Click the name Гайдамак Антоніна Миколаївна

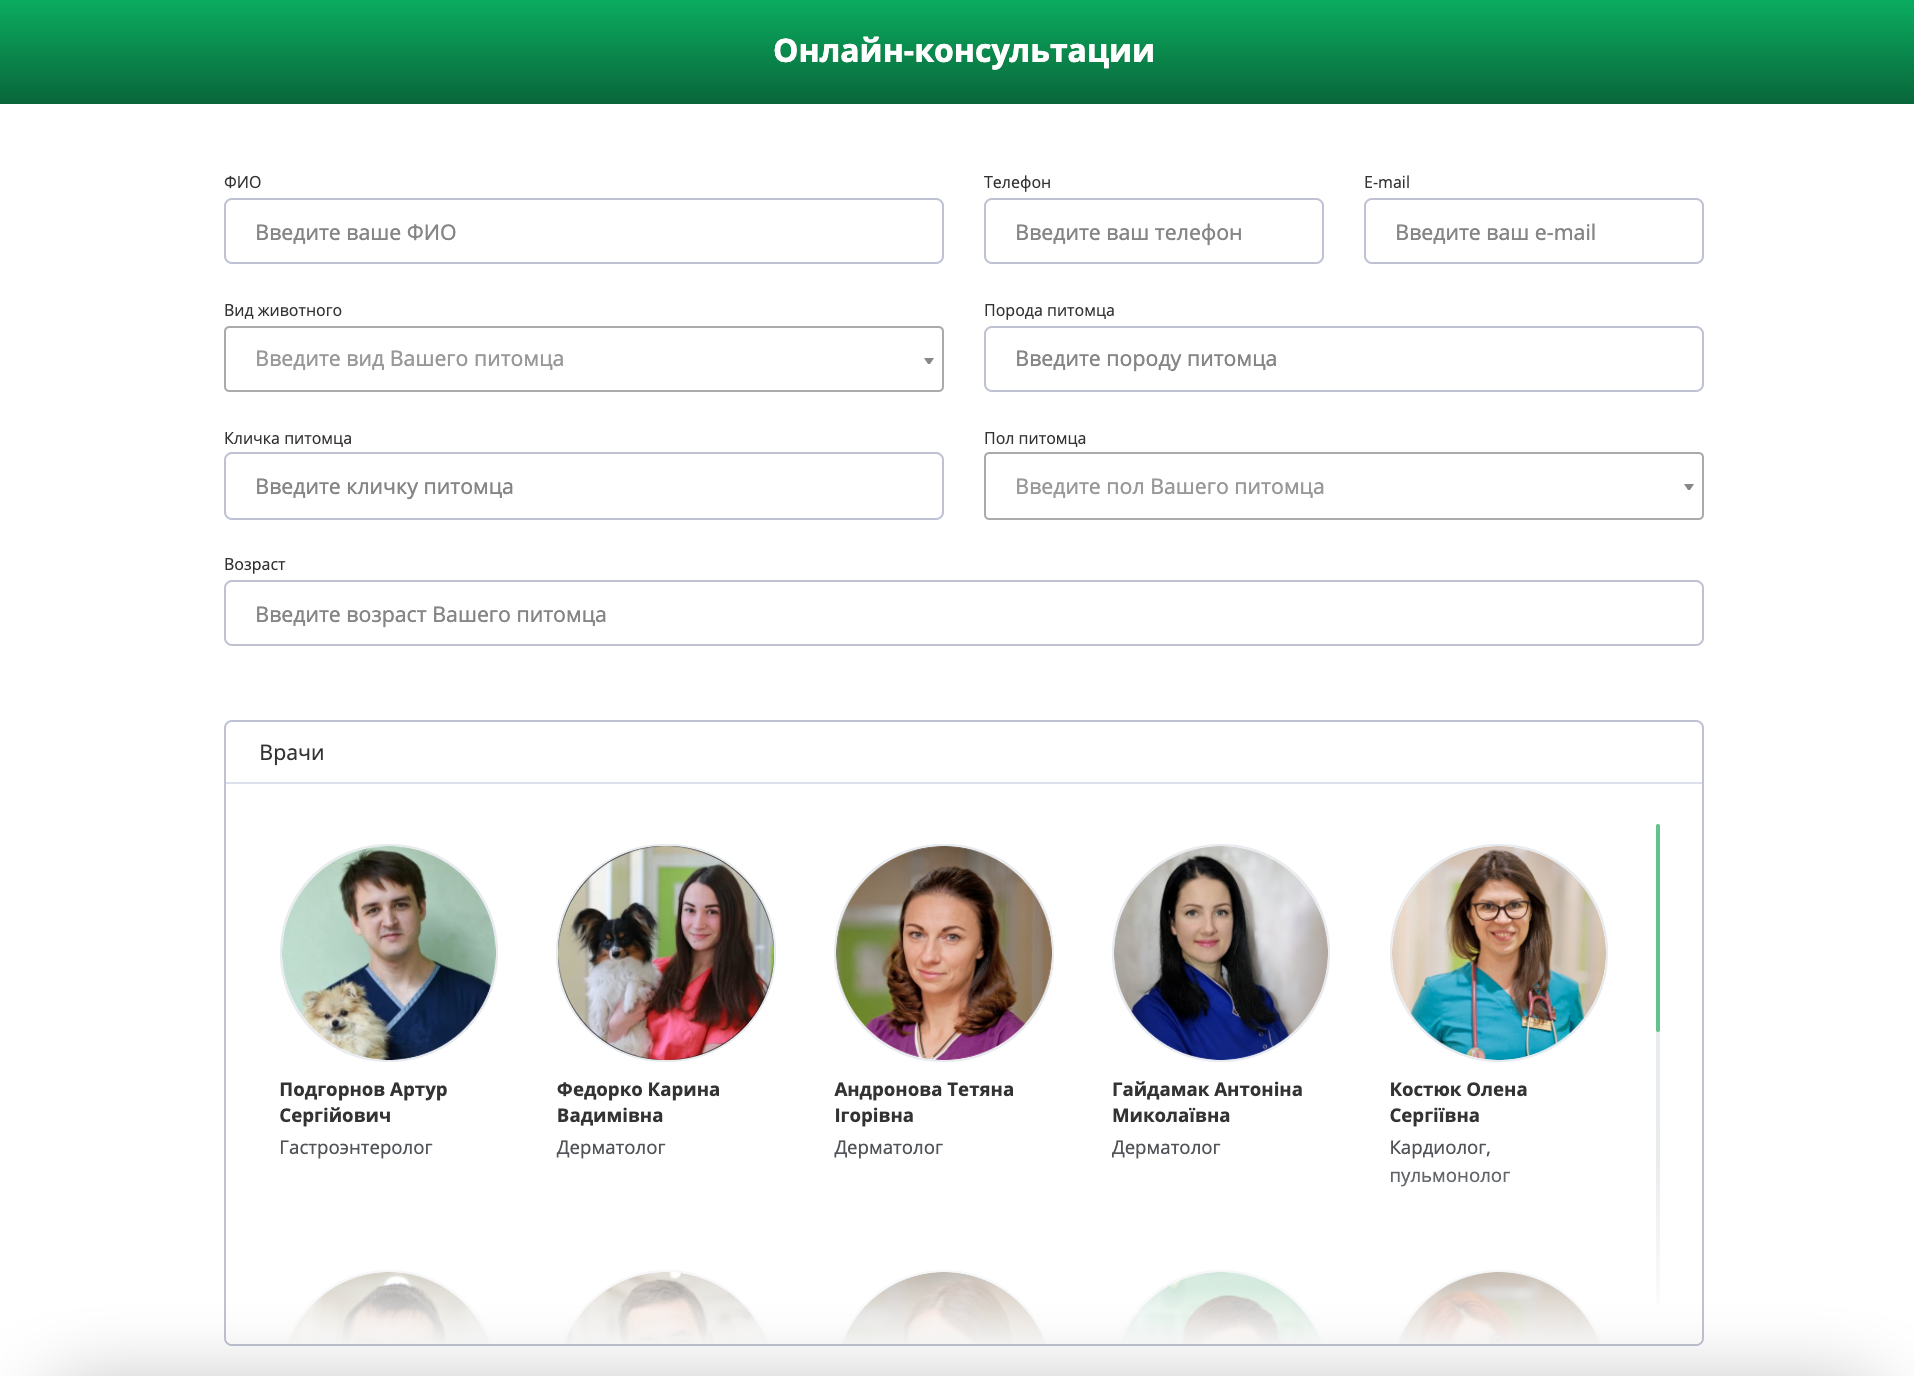(1207, 1102)
